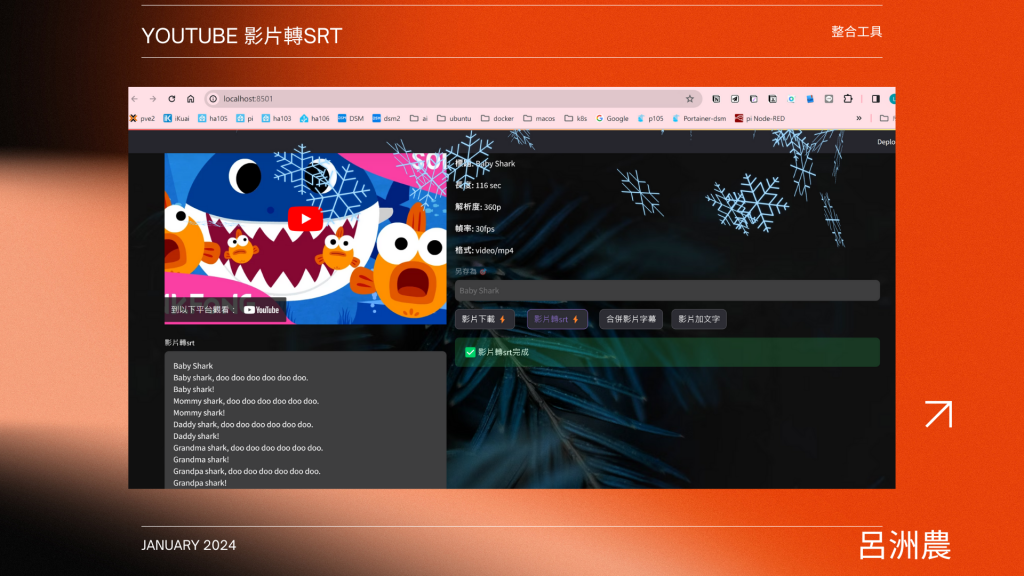Click the text '格式: video/mp4'
Image resolution: width=1024 pixels, height=576 pixels.
coord(484,250)
